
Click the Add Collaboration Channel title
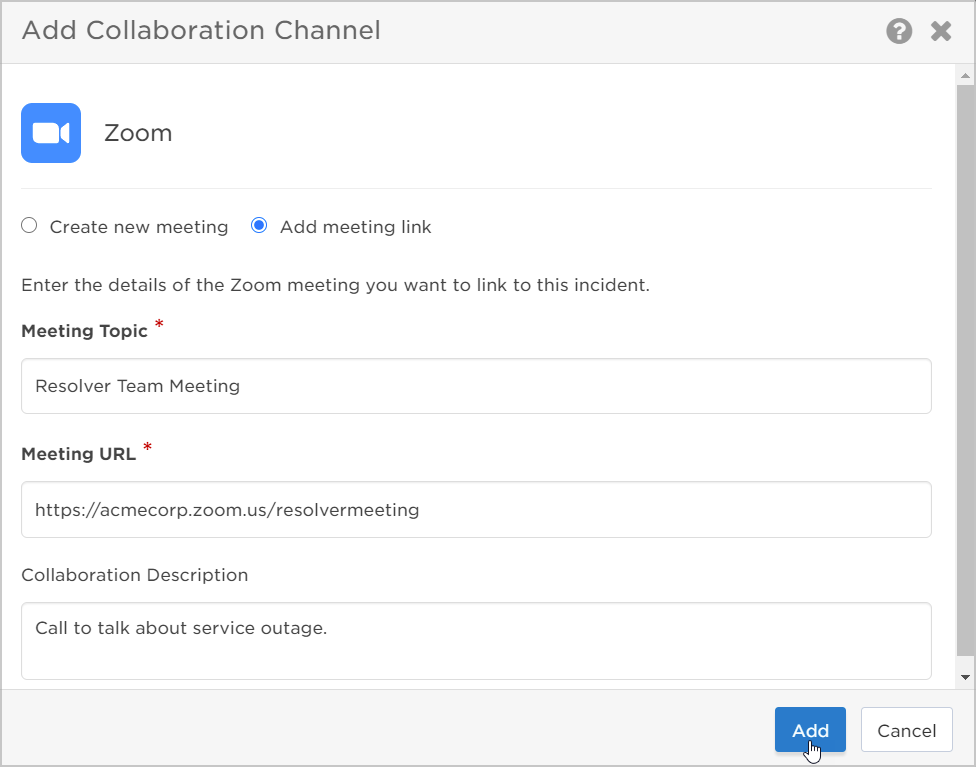[x=201, y=31]
